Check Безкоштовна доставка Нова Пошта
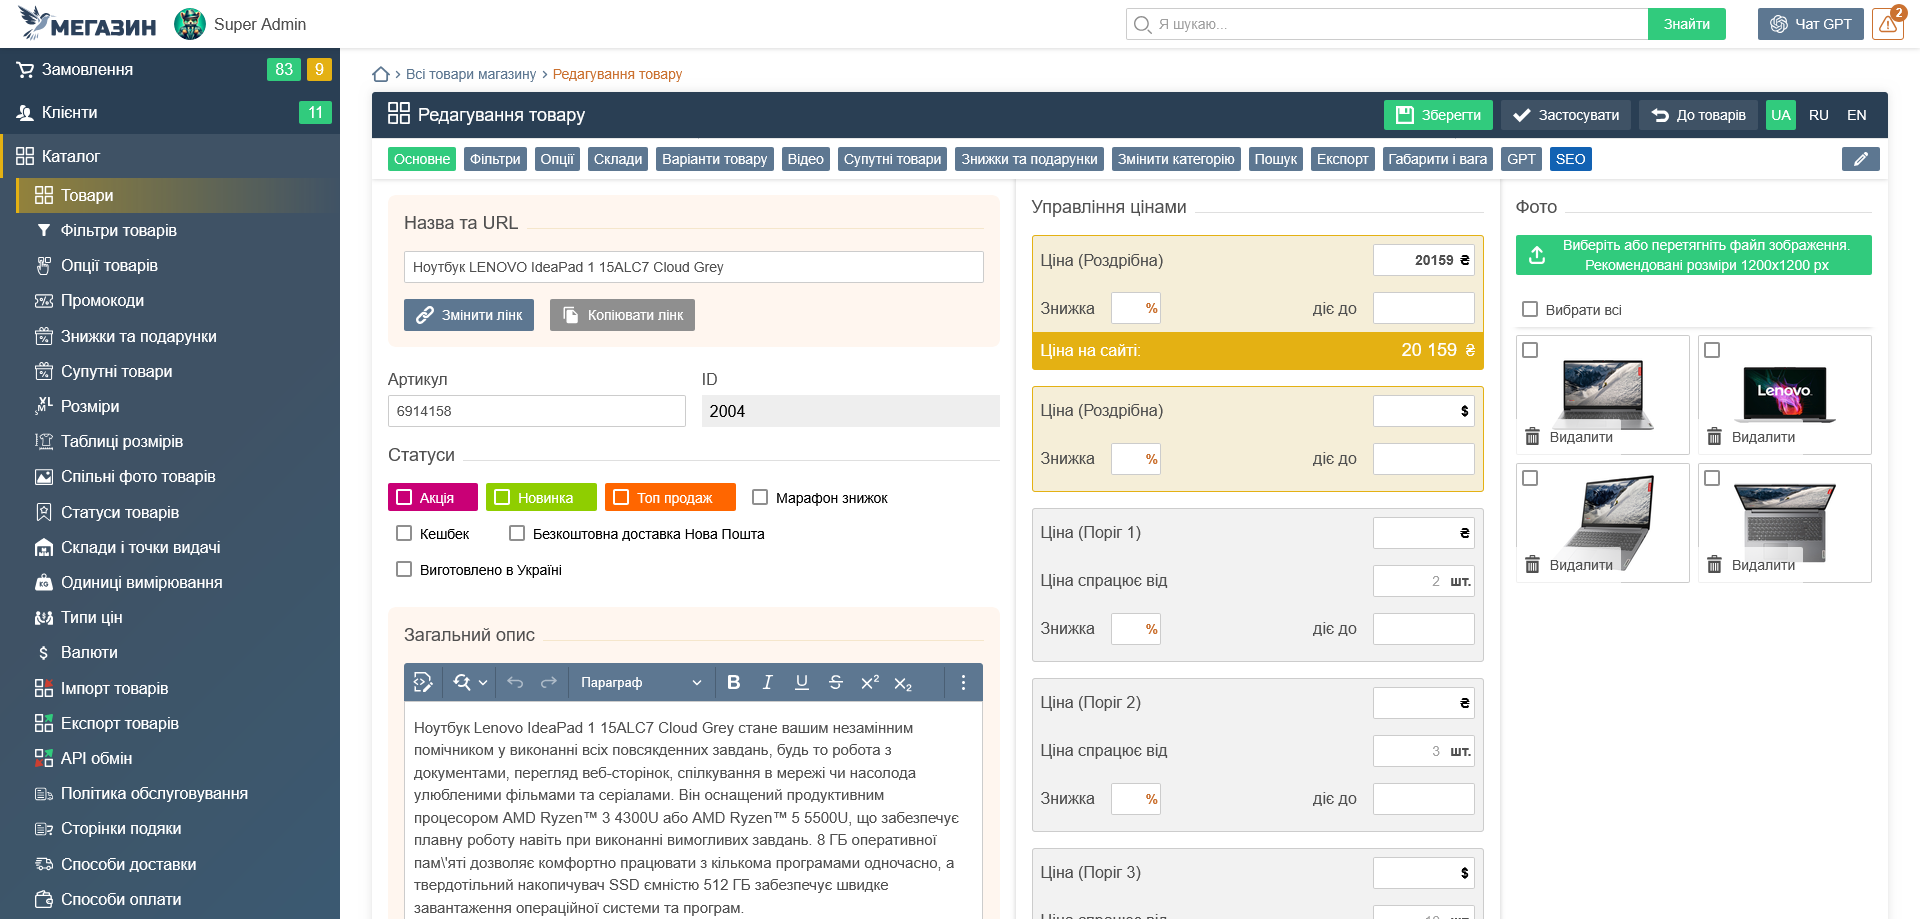This screenshot has height=919, width=1920. point(517,533)
